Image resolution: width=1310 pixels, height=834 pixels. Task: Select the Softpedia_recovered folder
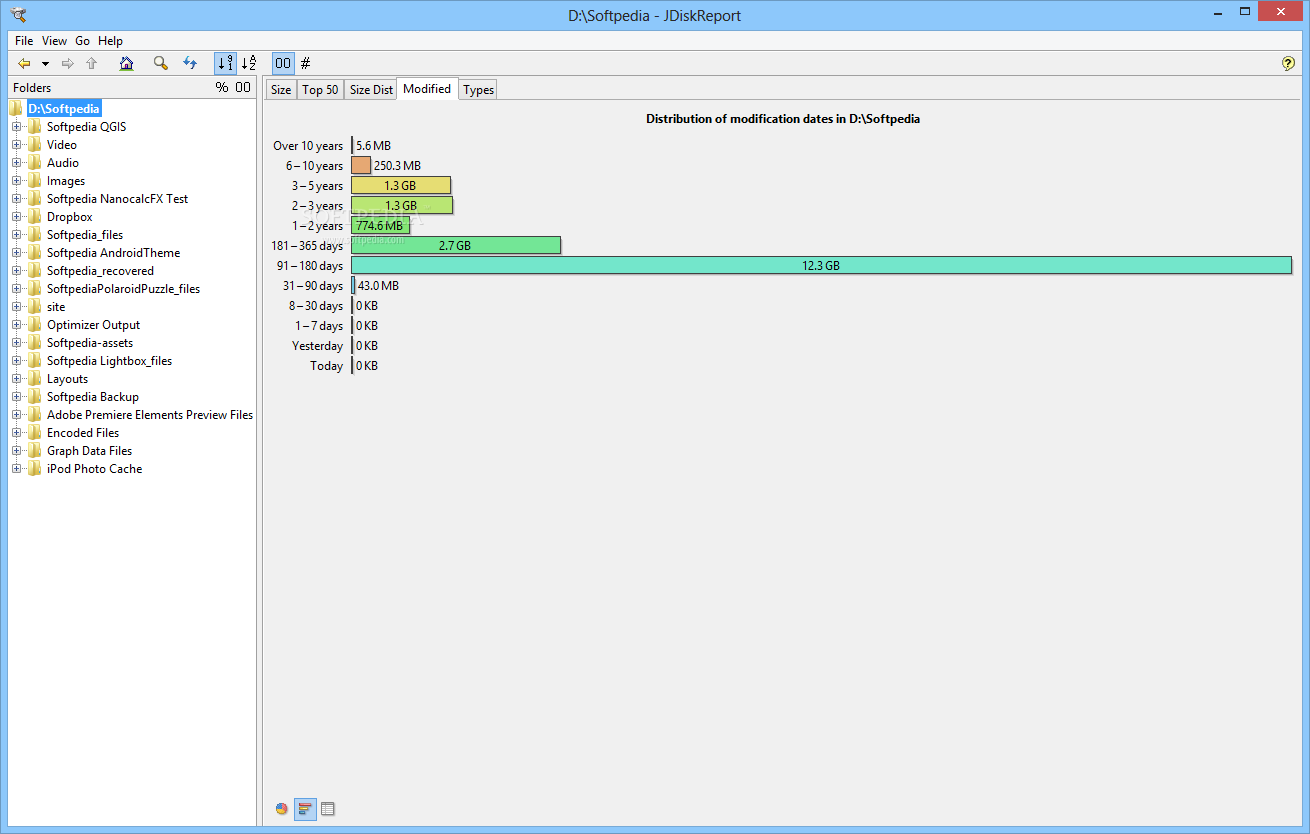click(x=100, y=271)
